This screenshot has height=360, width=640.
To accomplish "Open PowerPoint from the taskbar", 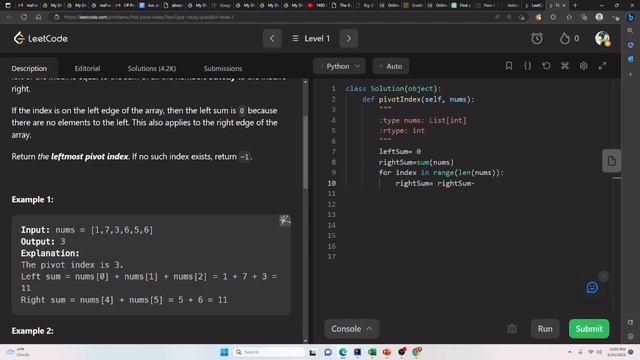I will (387, 352).
